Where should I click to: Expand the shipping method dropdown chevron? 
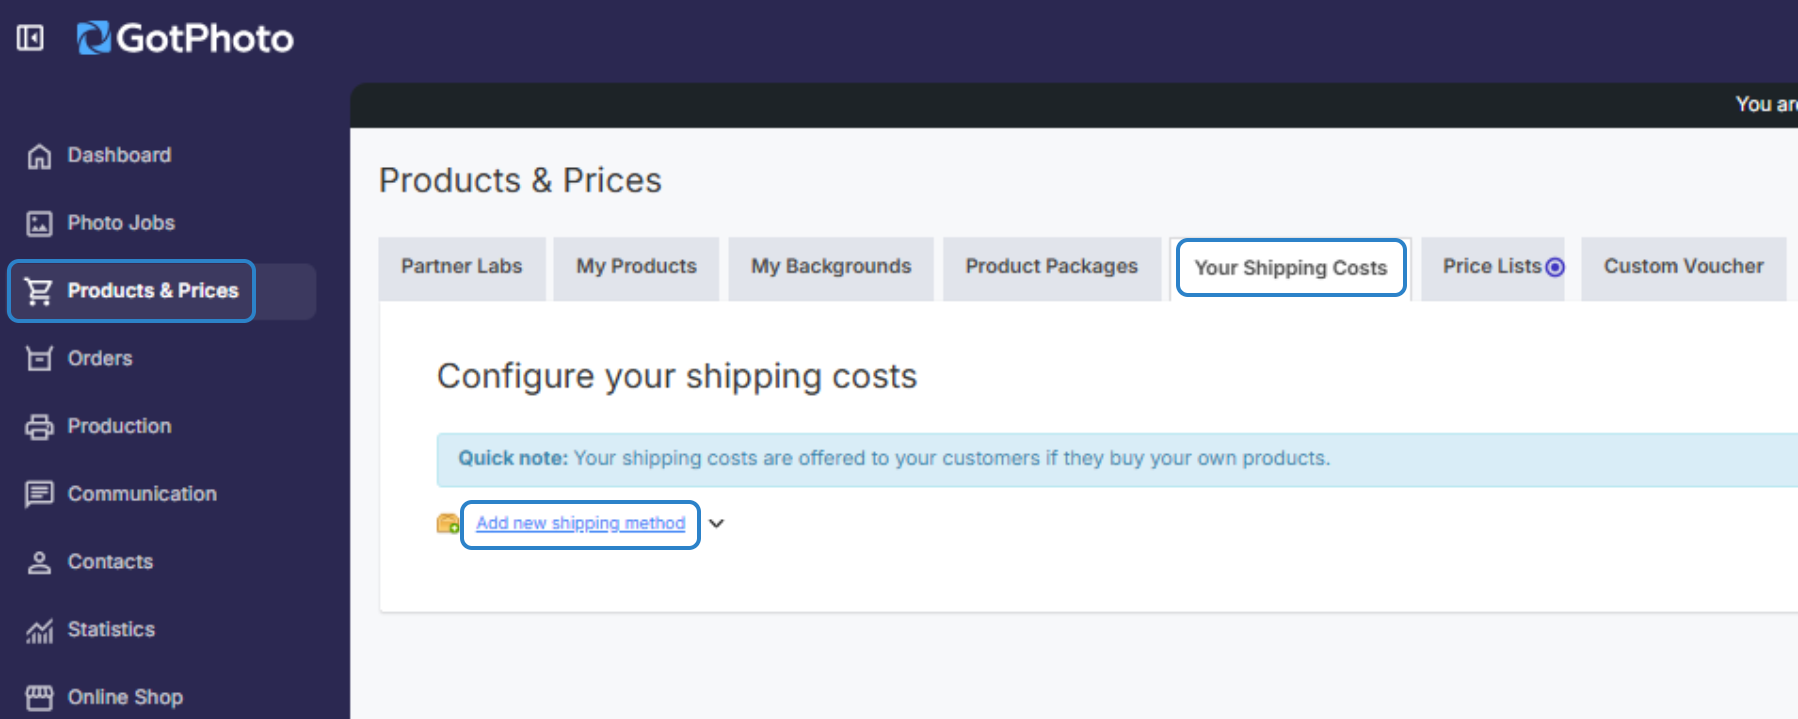click(x=716, y=523)
